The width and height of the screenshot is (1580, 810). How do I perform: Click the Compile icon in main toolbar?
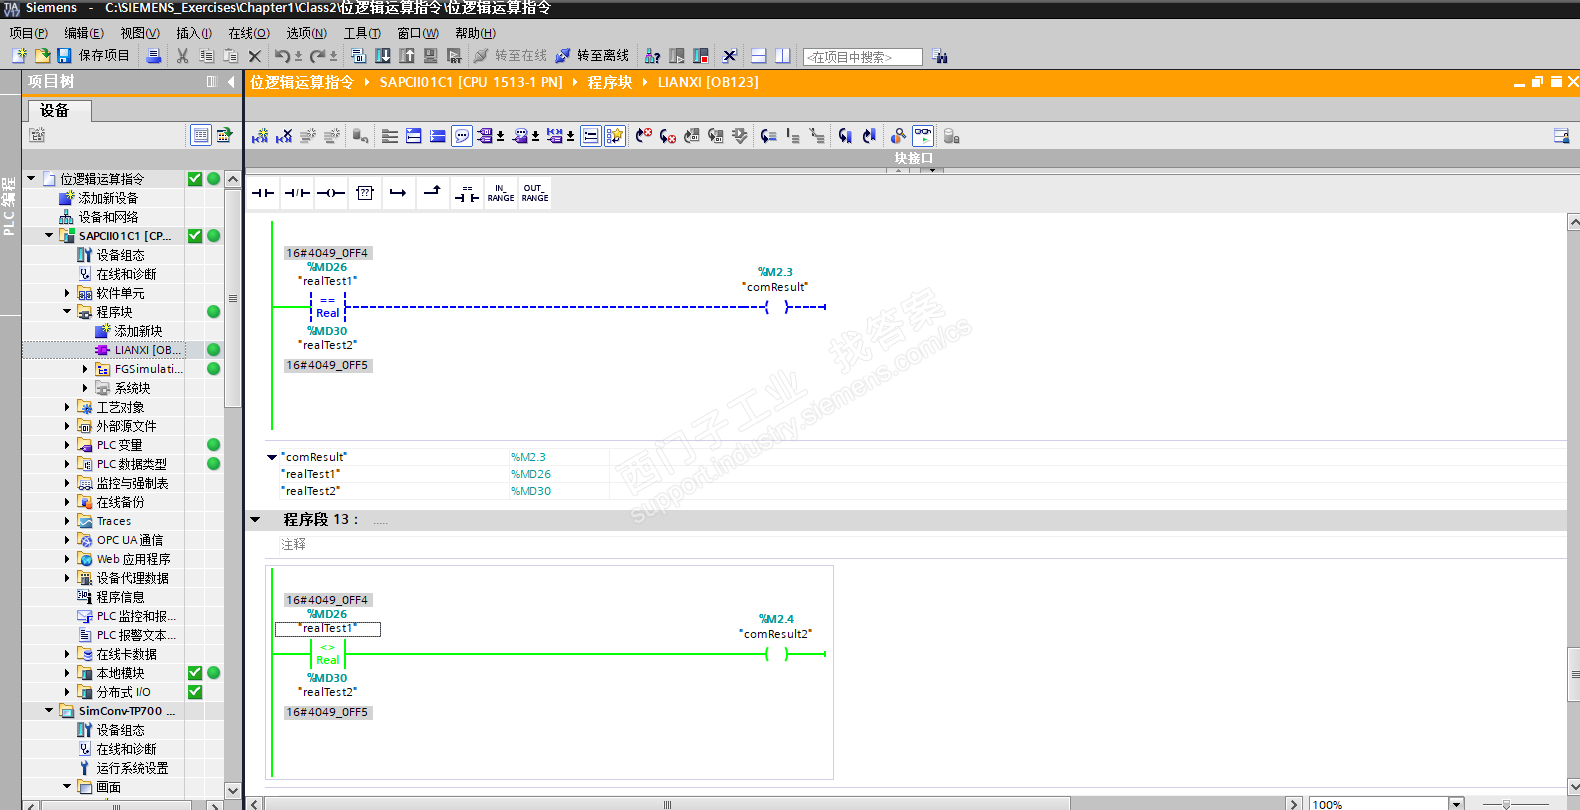click(x=358, y=56)
